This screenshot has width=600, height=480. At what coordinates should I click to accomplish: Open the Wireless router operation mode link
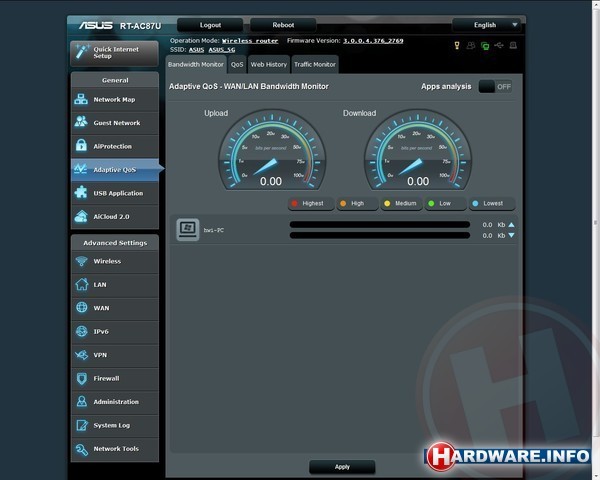250,41
